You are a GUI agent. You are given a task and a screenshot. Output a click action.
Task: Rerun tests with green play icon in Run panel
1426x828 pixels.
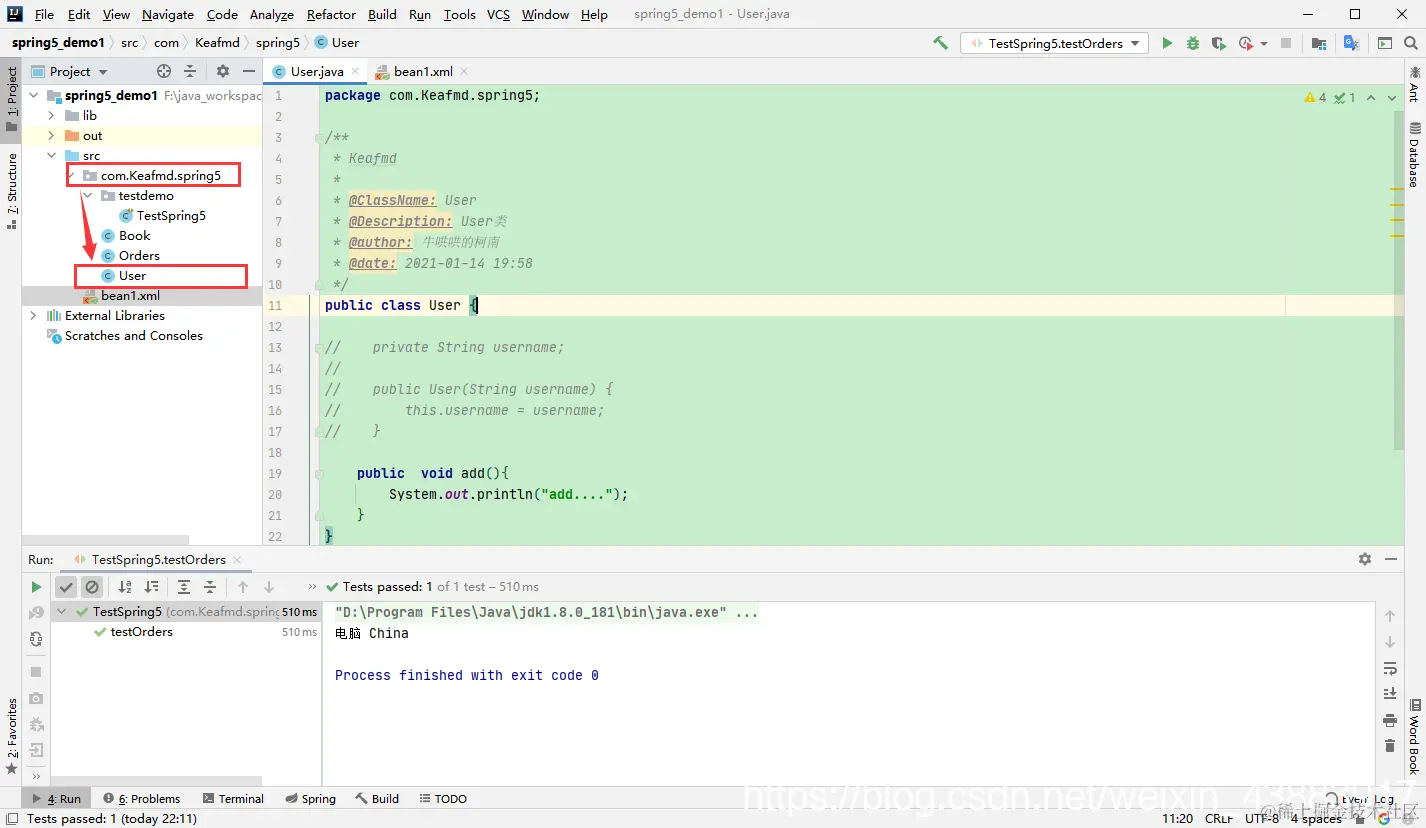coord(36,587)
